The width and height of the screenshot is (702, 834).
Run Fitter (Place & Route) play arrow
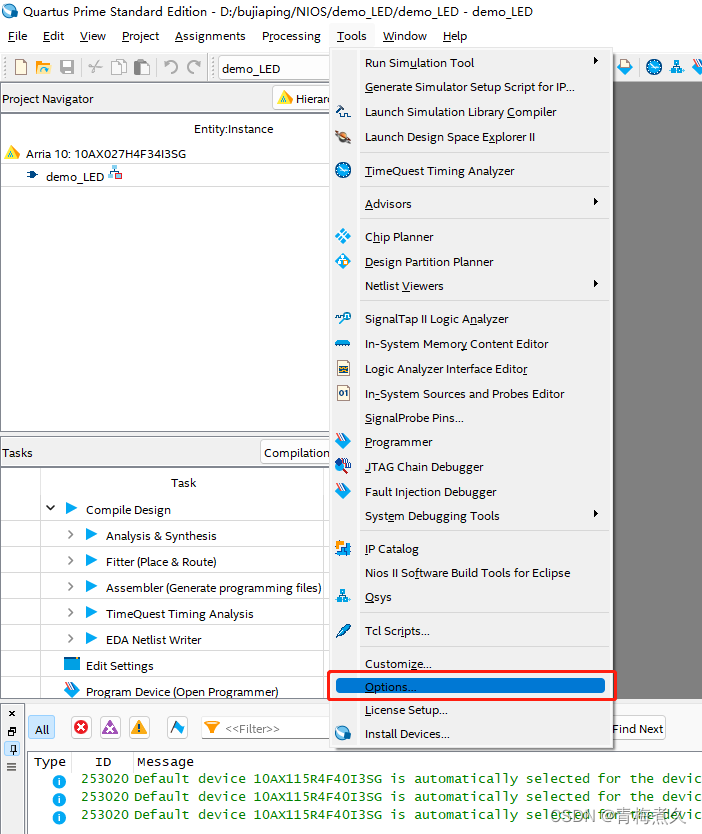point(91,560)
